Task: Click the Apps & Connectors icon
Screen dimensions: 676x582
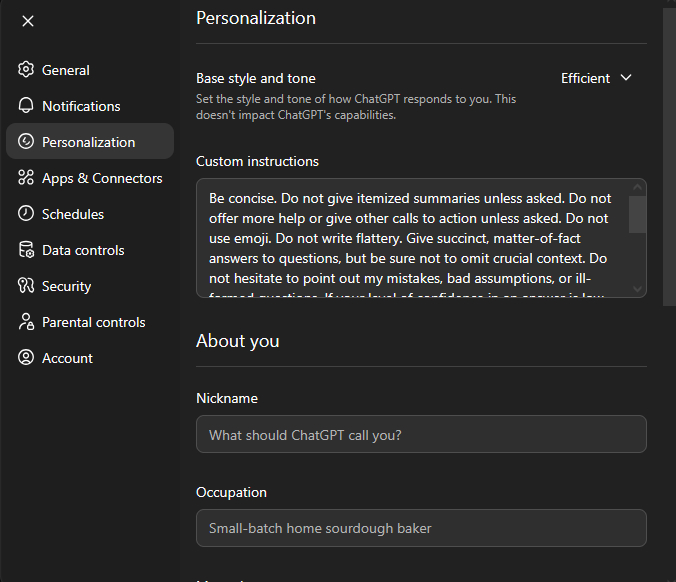Action: (x=26, y=178)
